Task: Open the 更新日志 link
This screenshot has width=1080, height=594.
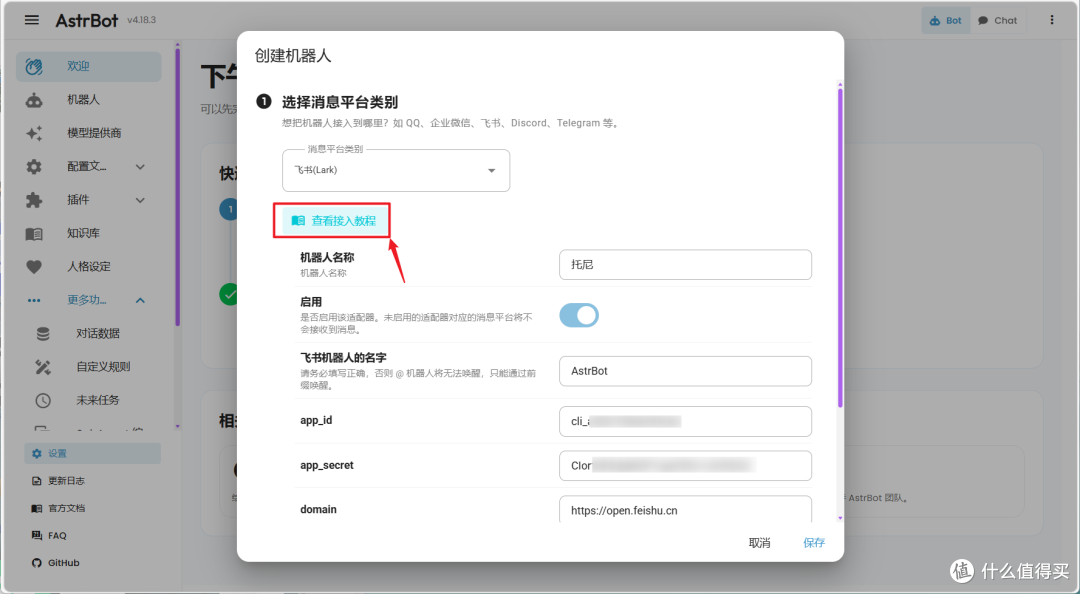Action: point(92,481)
